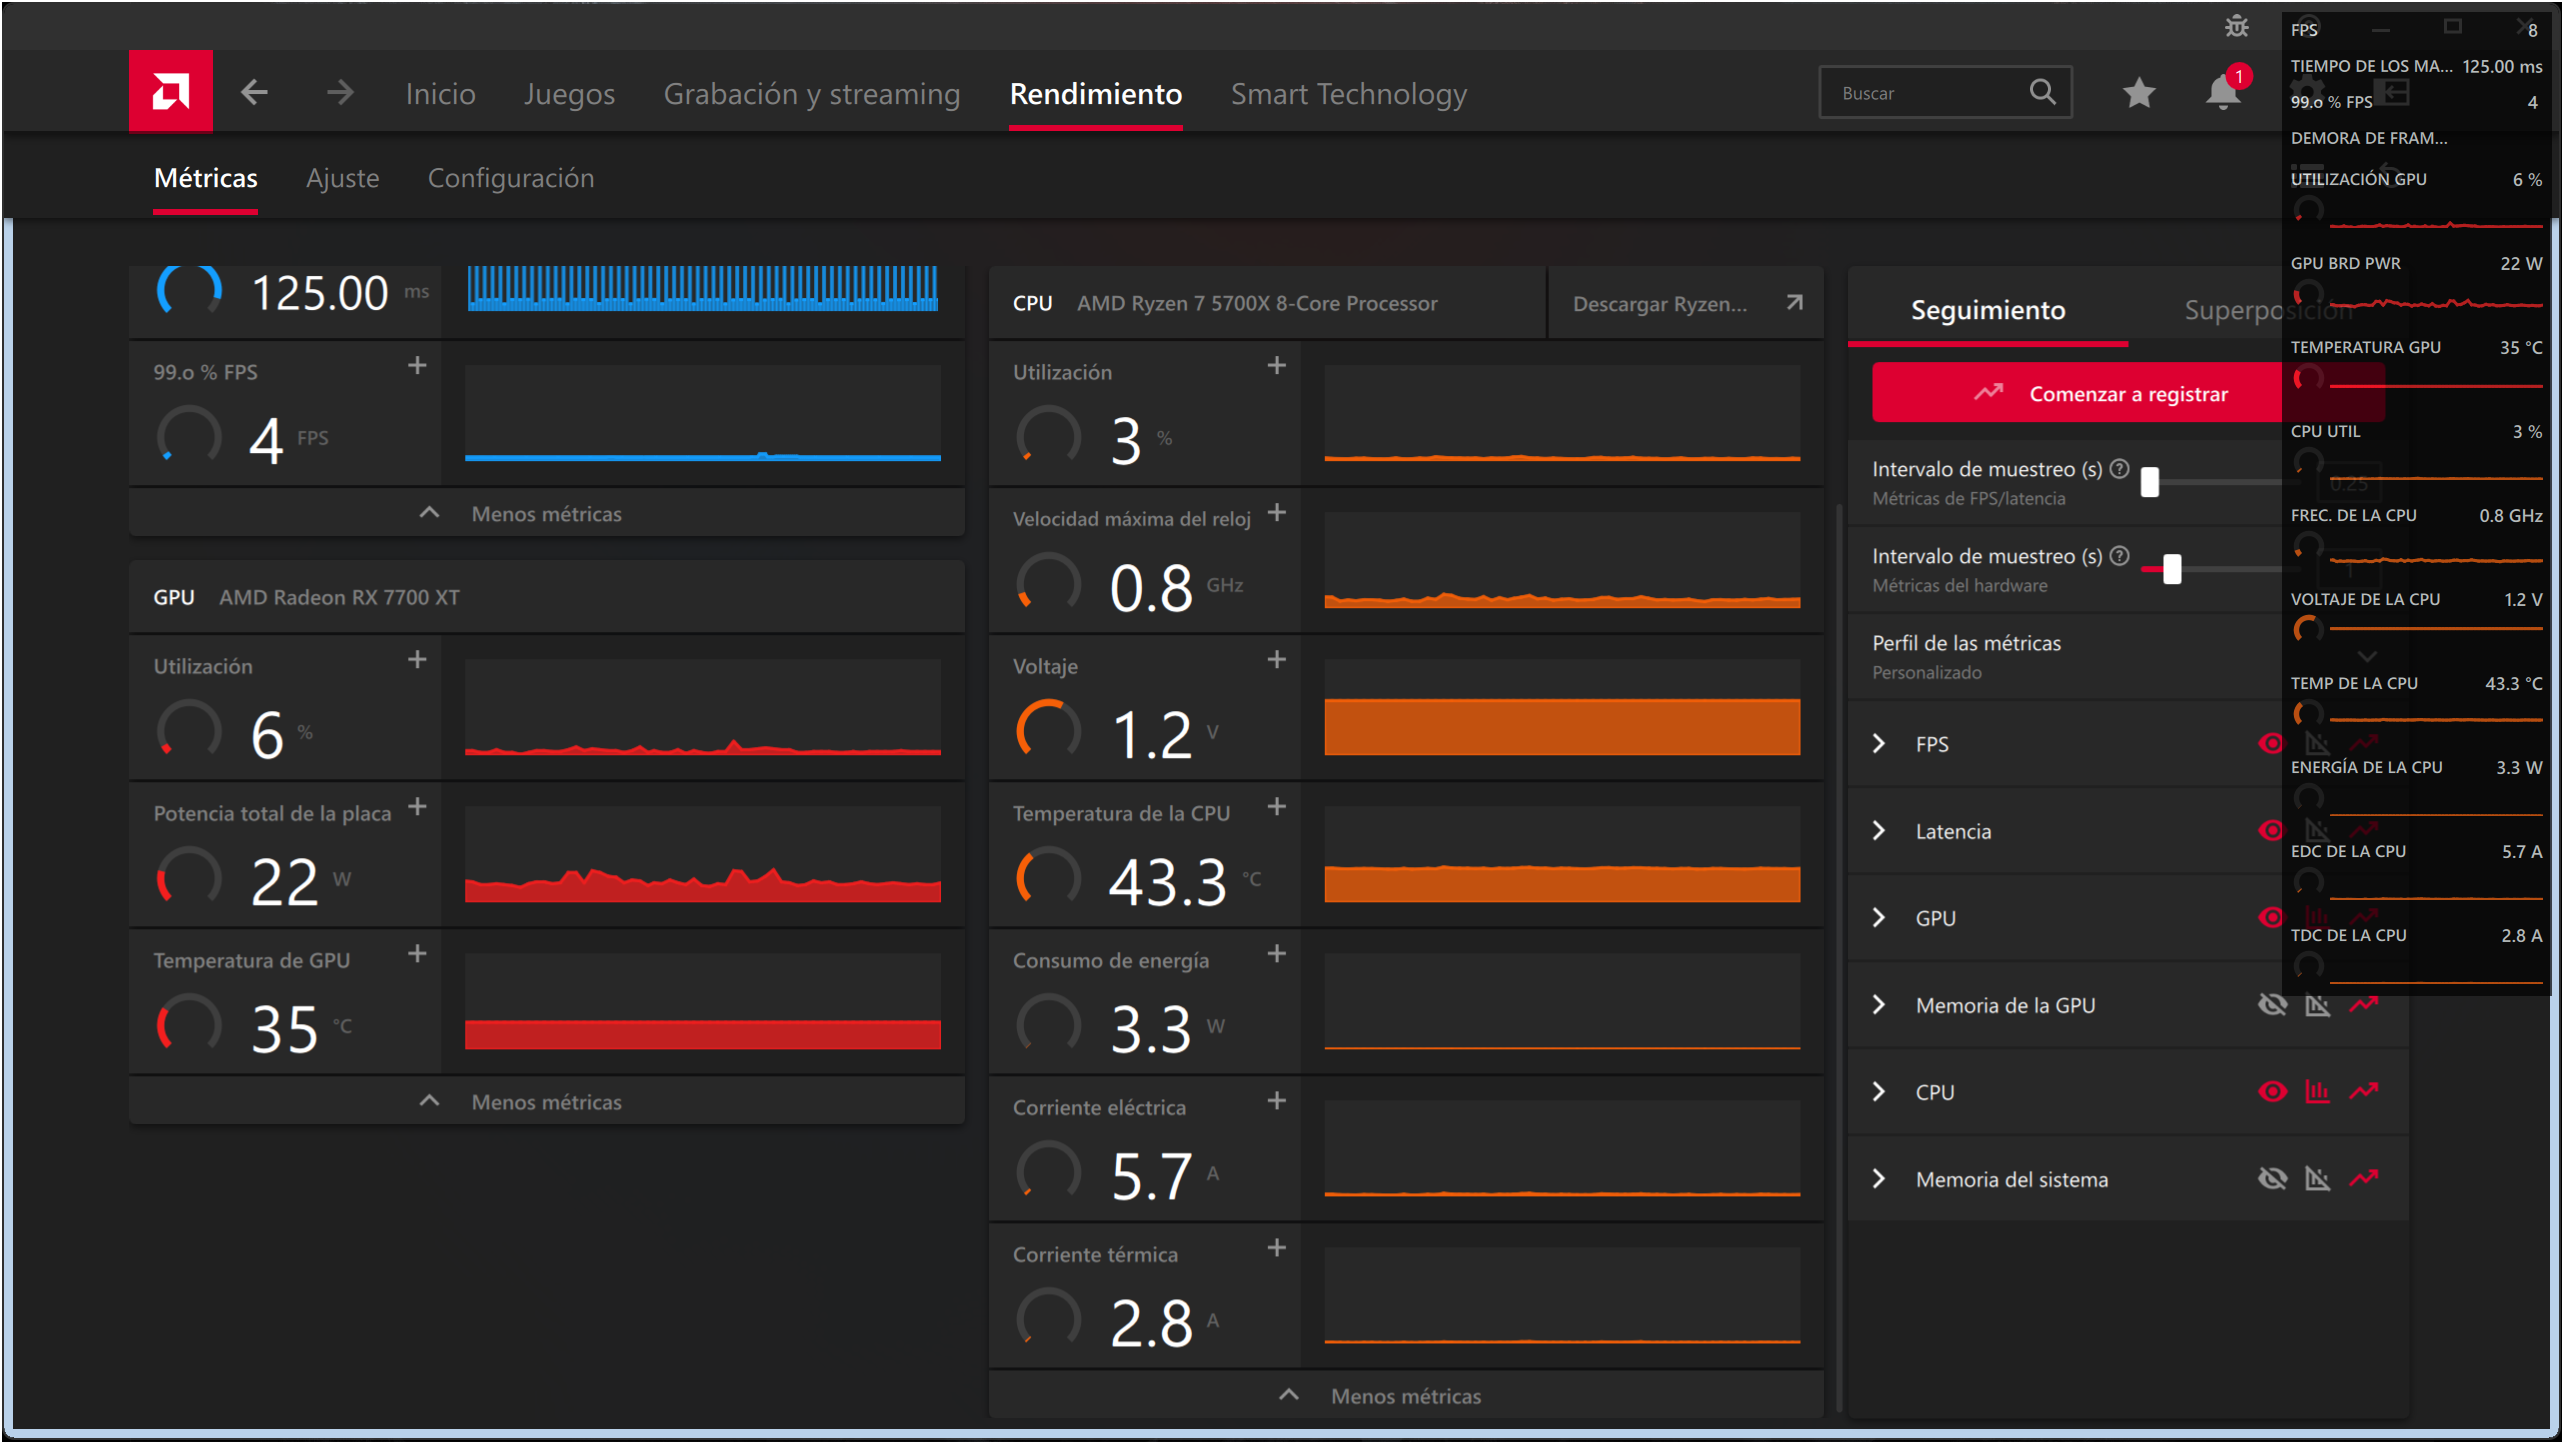The image size is (2564, 1444).
Task: Show Memoria de la GPU with eye icon
Action: (x=2272, y=1005)
